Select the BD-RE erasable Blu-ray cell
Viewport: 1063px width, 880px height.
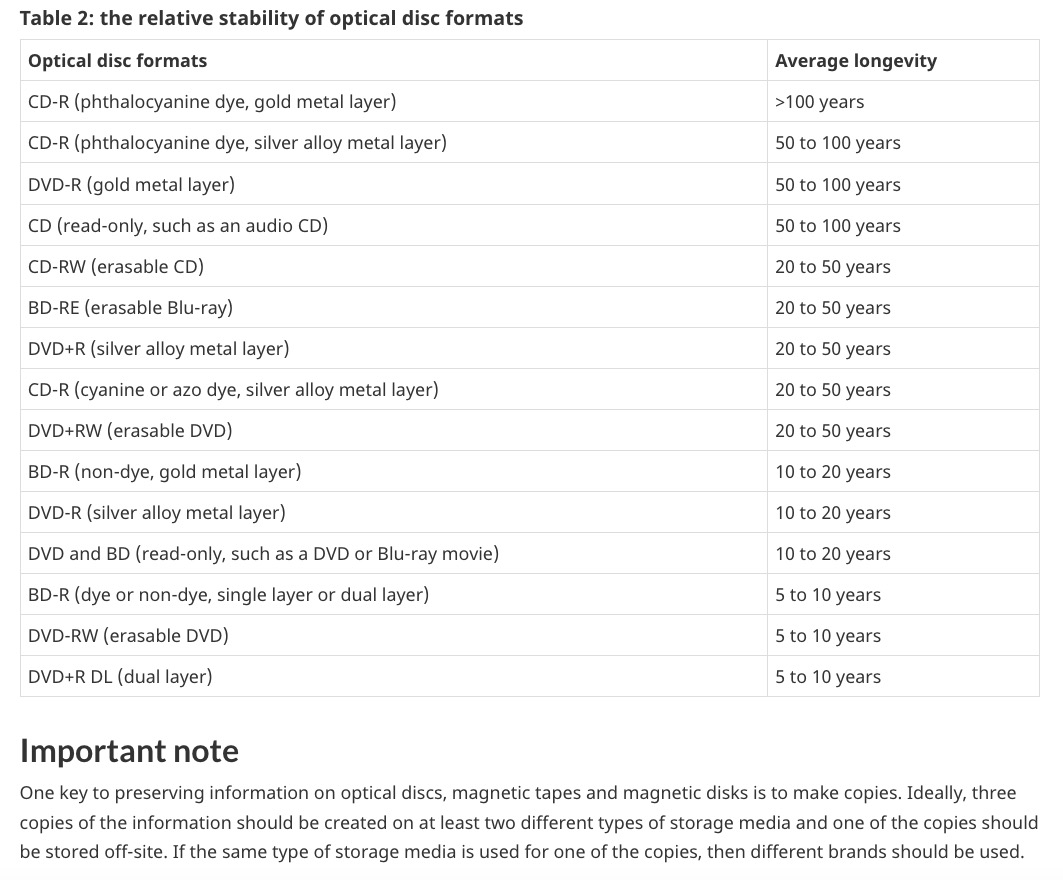(x=394, y=308)
